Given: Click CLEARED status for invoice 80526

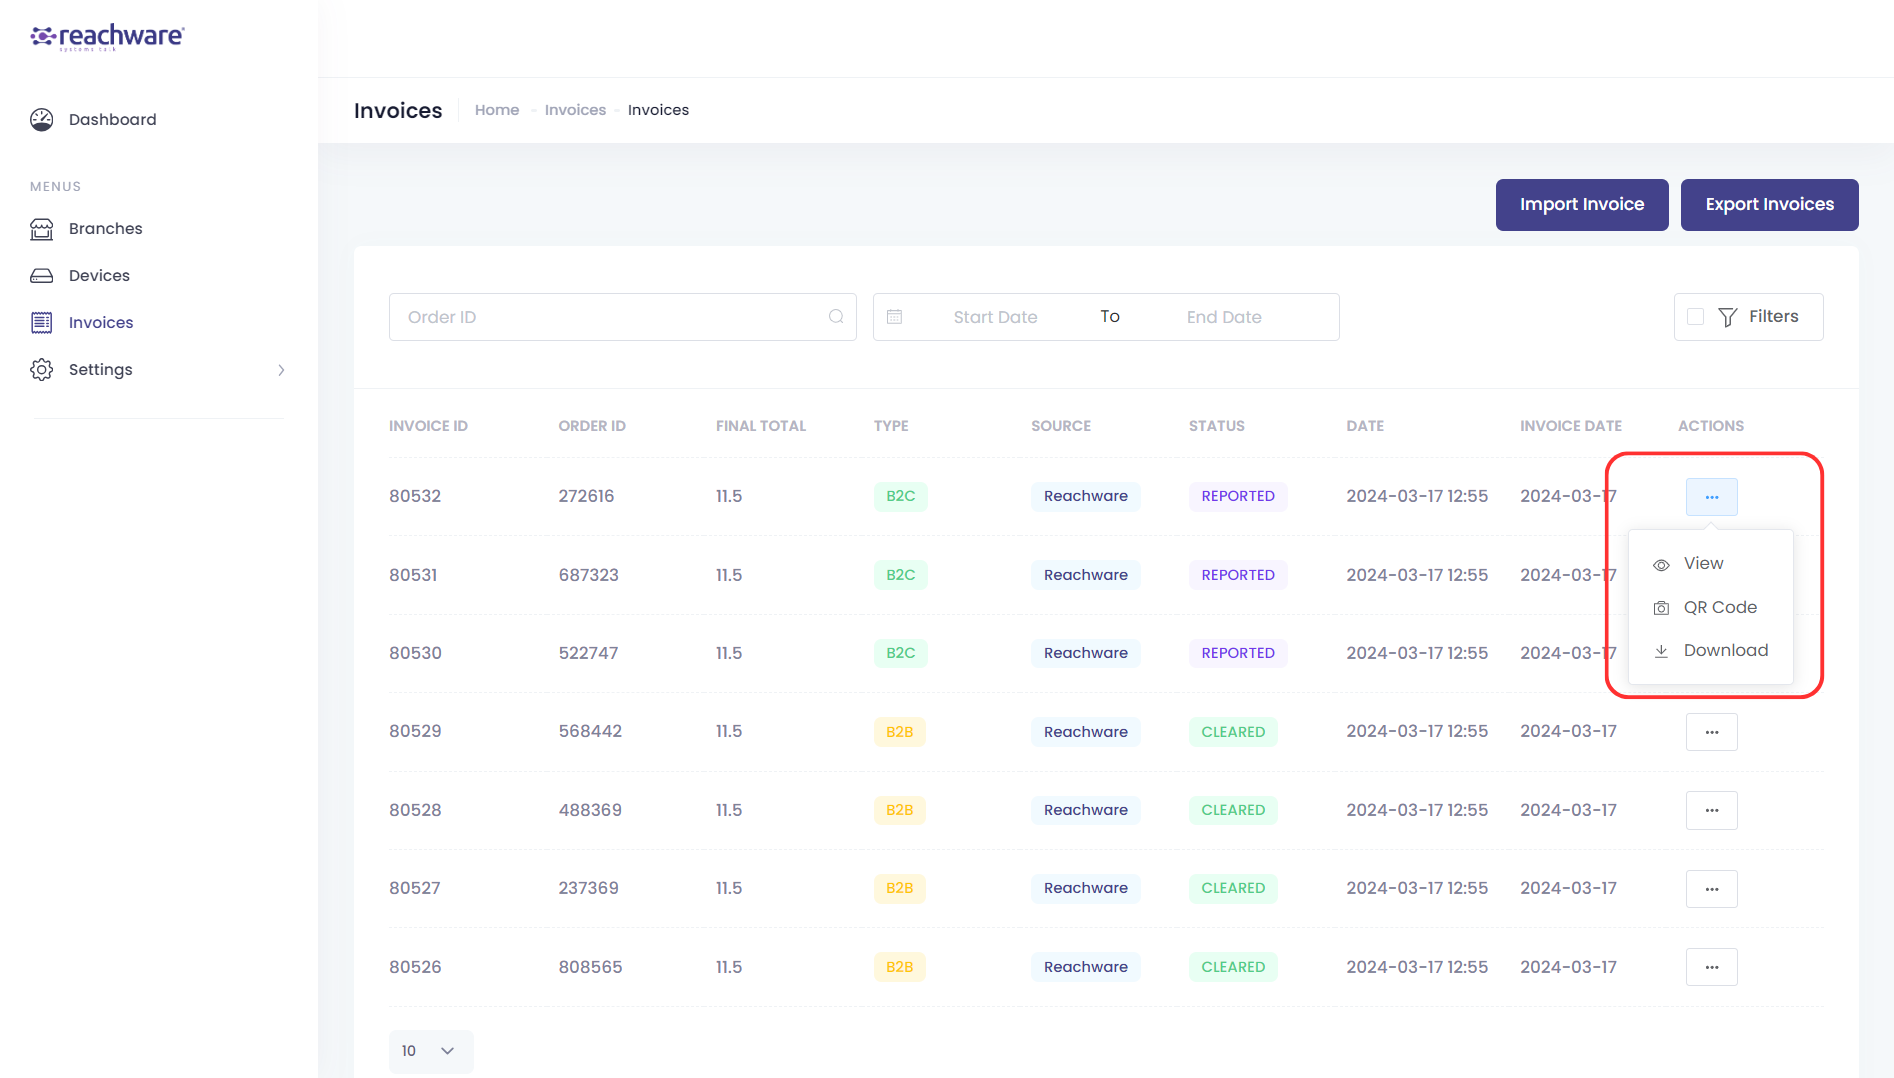Looking at the screenshot, I should pos(1233,967).
